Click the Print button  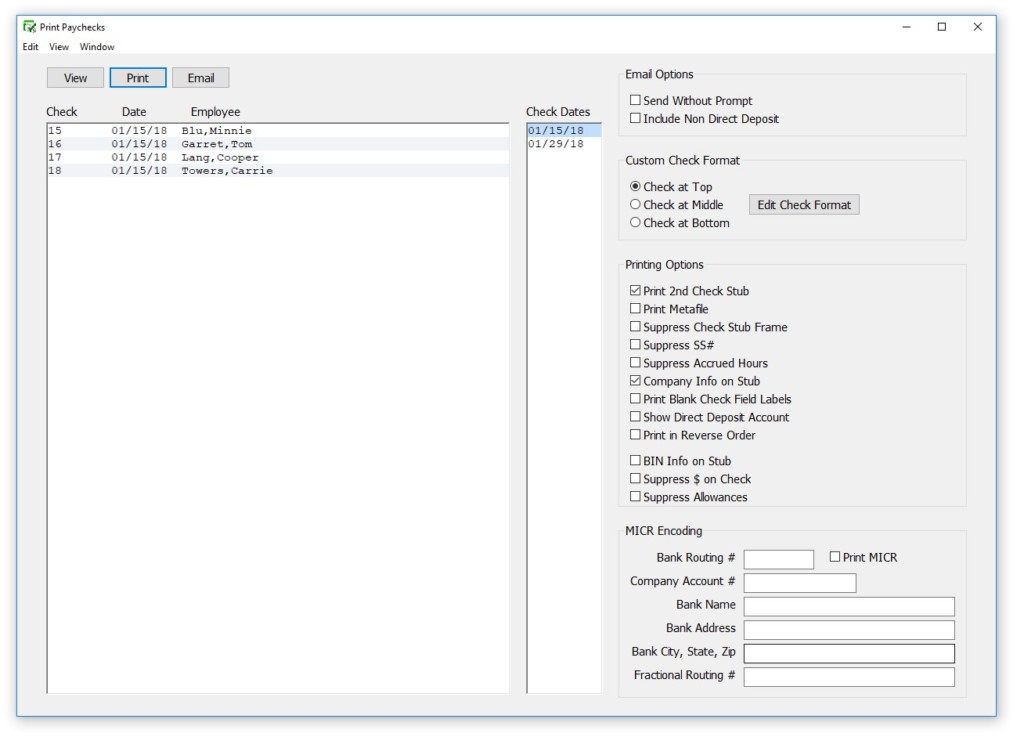click(x=137, y=77)
